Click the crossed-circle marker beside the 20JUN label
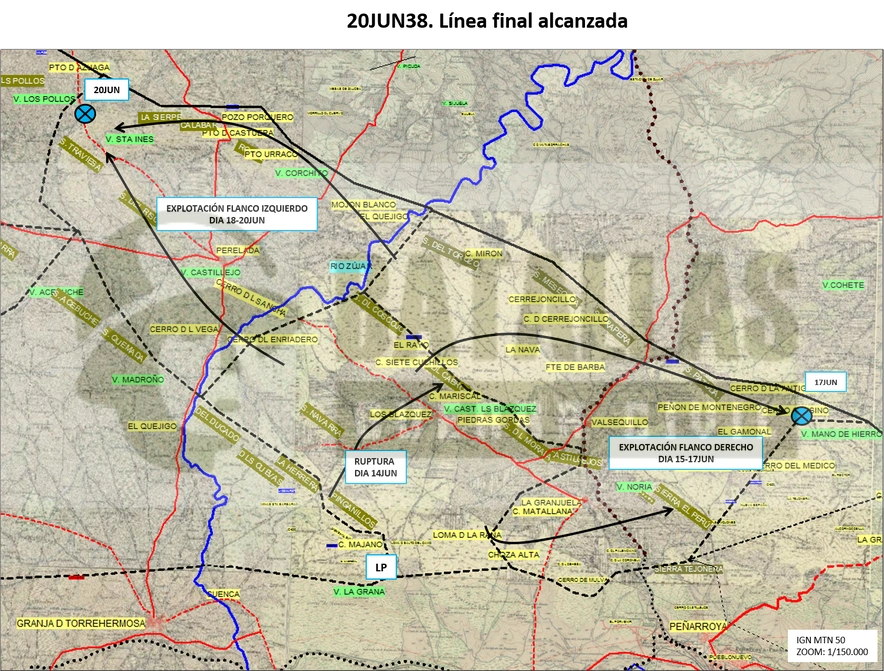 point(85,114)
